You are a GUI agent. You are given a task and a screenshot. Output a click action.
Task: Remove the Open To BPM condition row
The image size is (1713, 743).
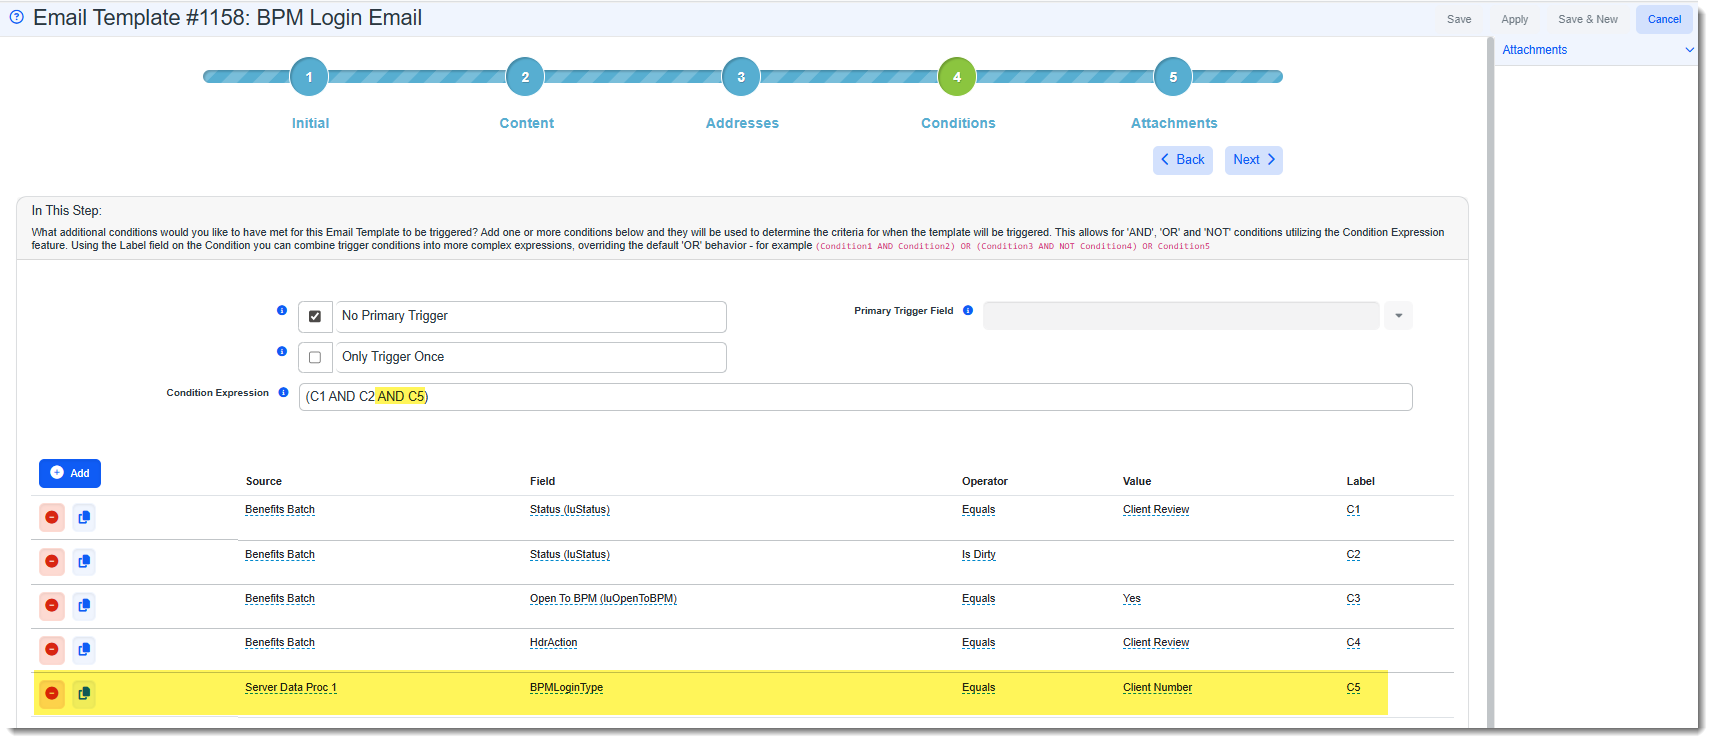(x=52, y=605)
